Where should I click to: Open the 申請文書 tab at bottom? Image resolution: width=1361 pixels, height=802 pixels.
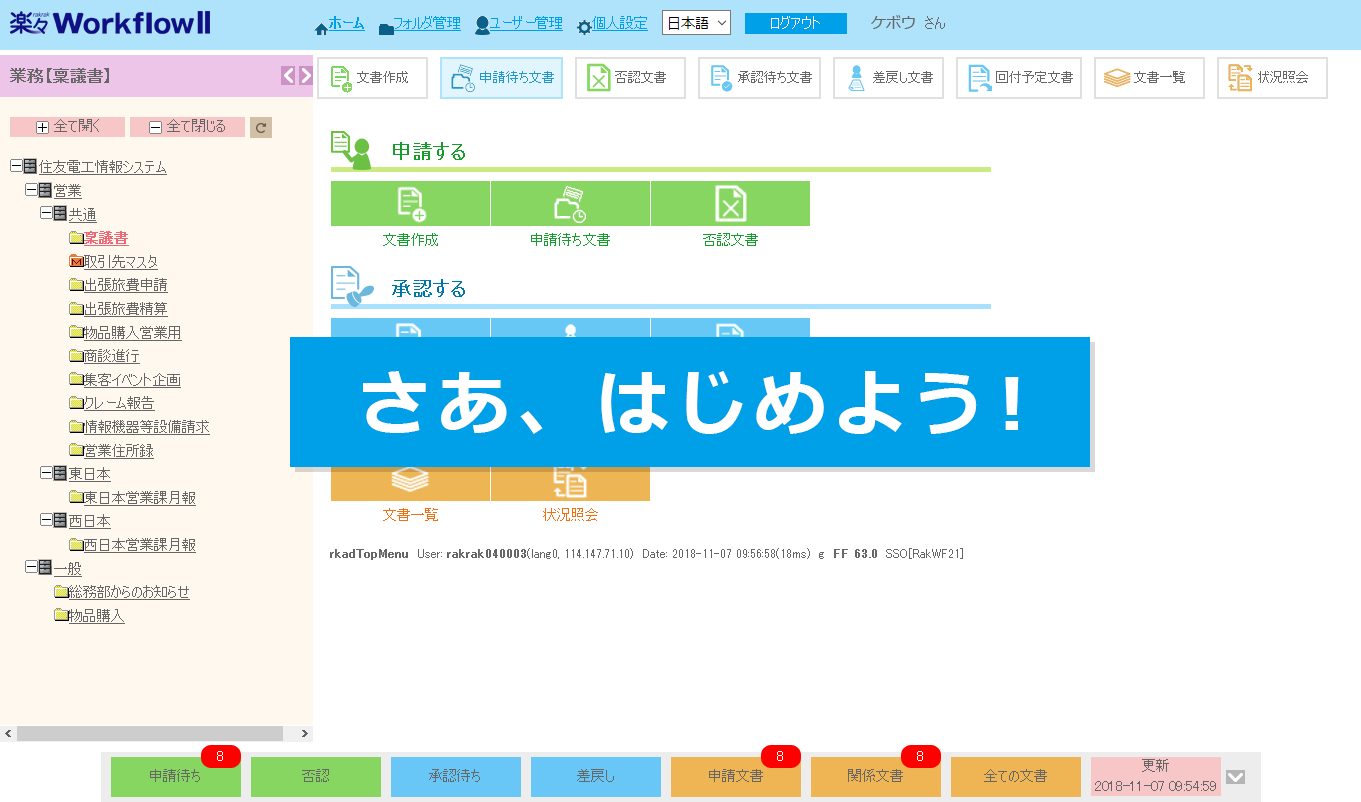(x=736, y=776)
